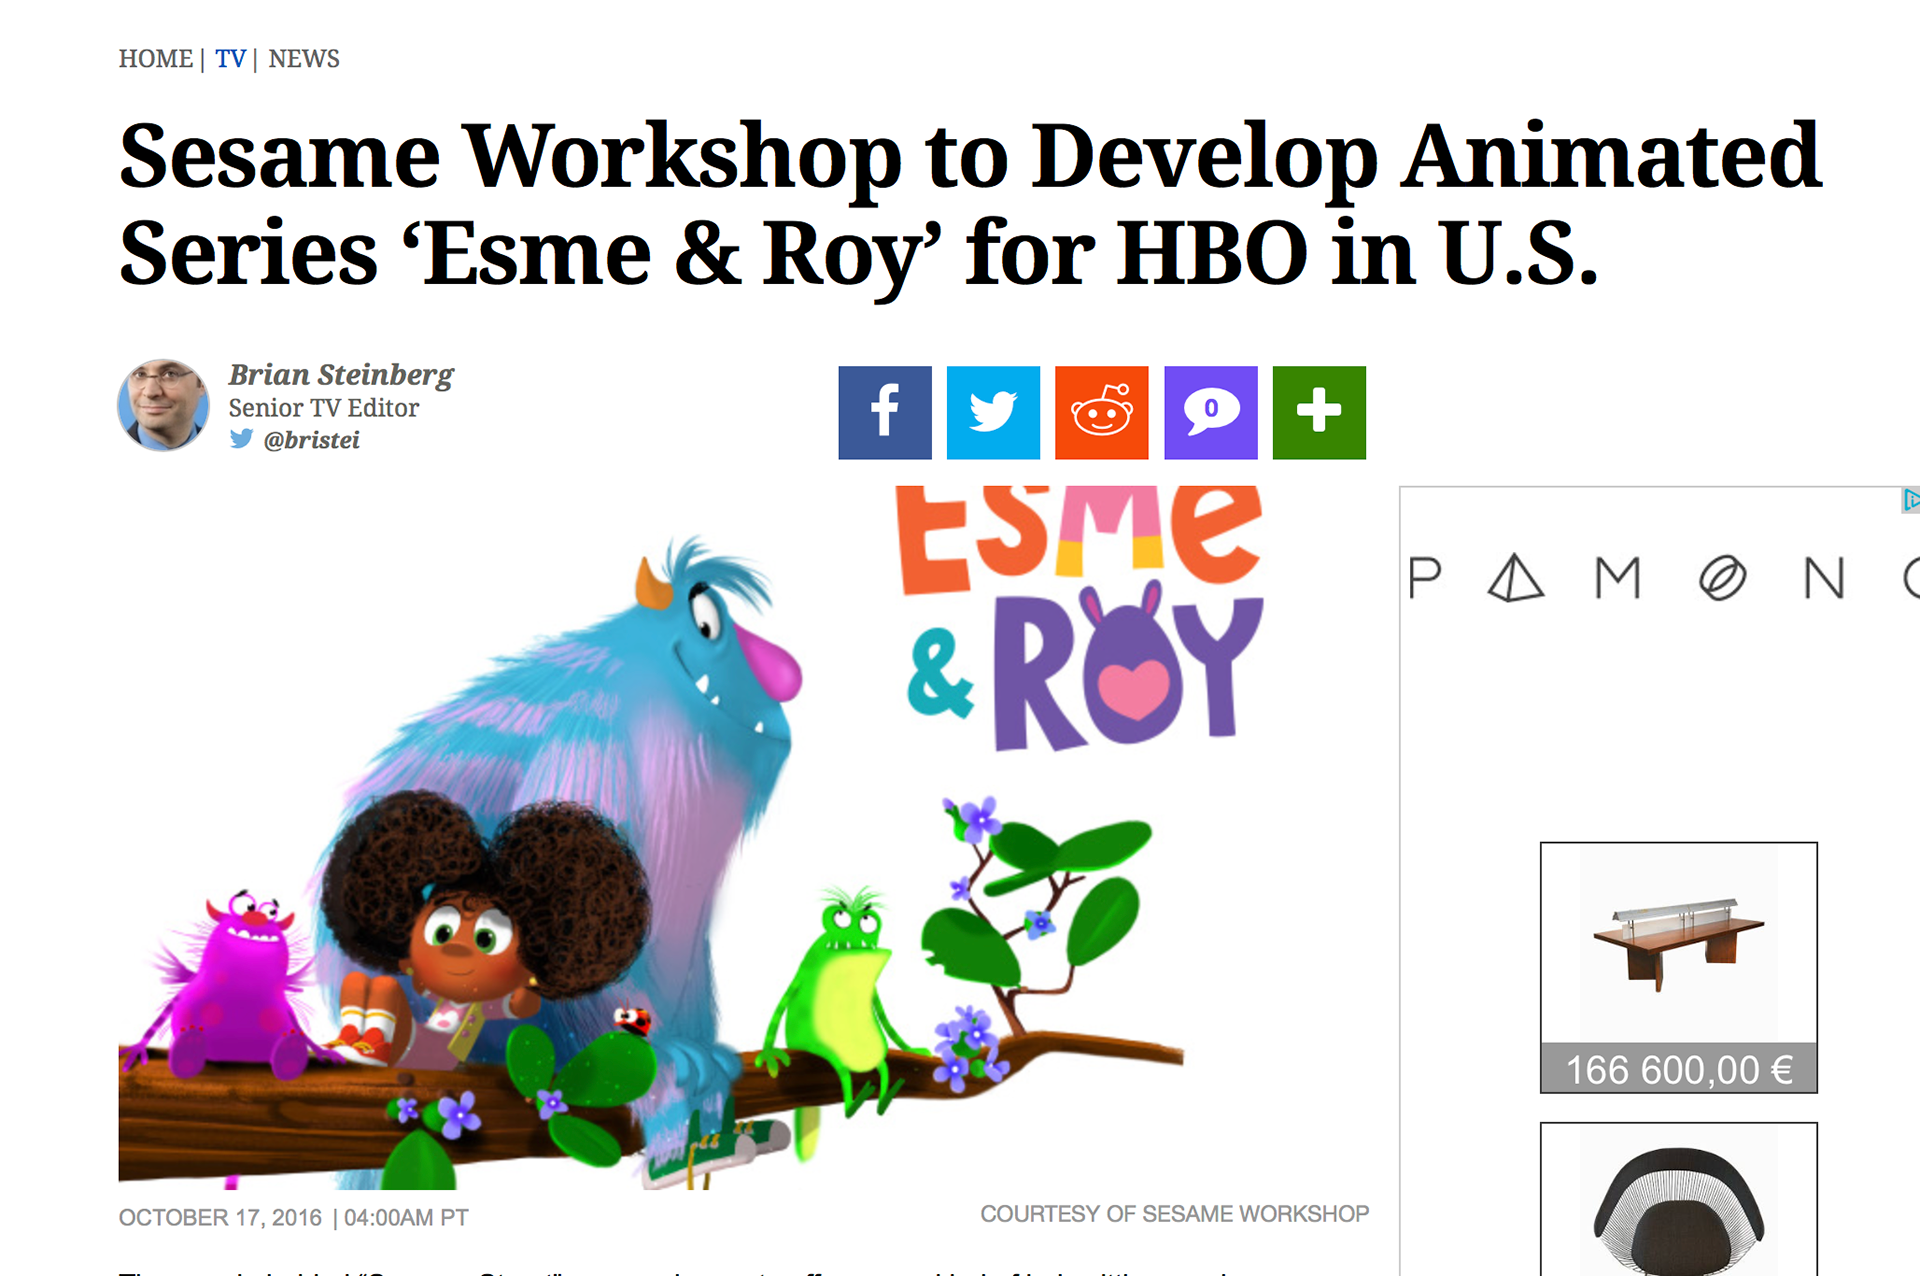The height and width of the screenshot is (1276, 1920).
Task: Open Brian Steinberg author page
Action: coord(341,375)
